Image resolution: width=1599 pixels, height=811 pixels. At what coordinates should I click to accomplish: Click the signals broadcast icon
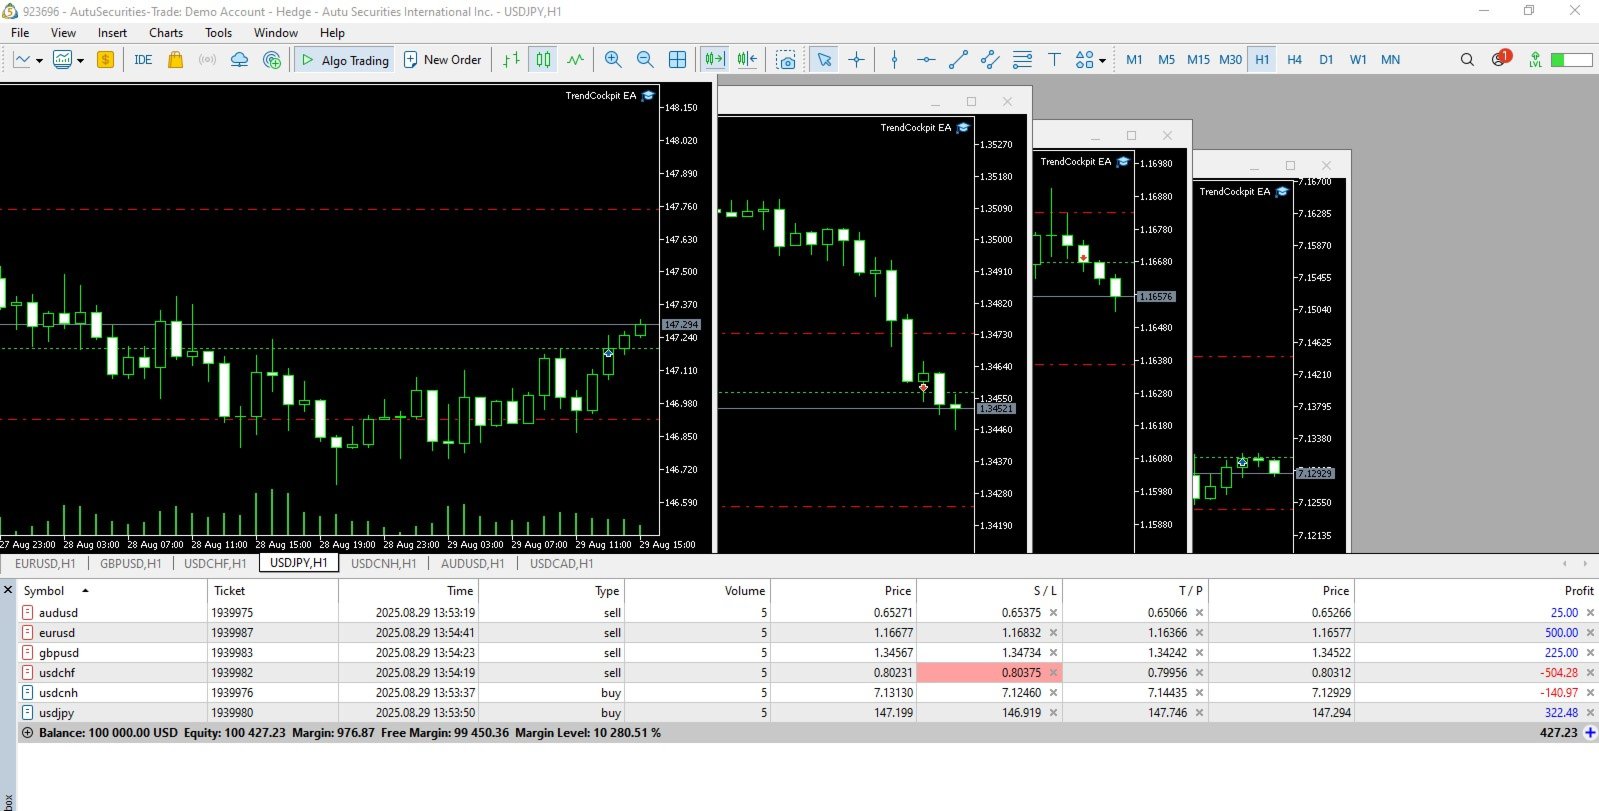pyautogui.click(x=207, y=60)
